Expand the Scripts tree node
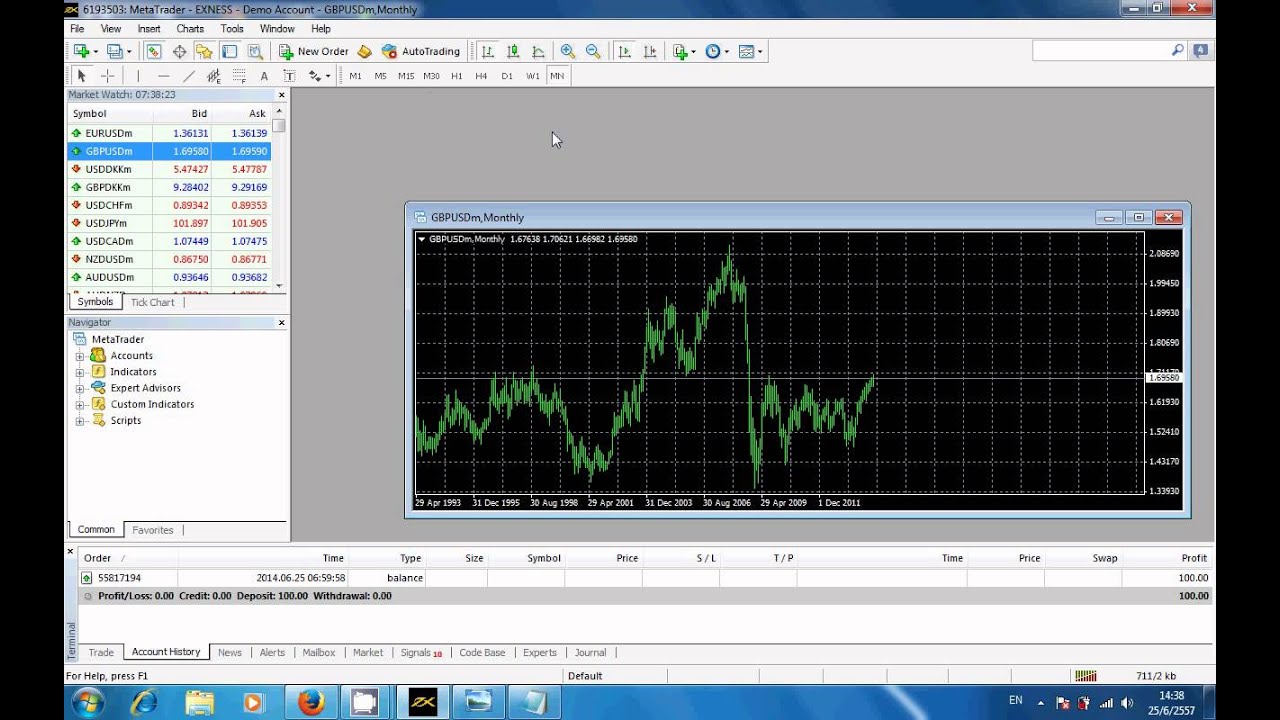The image size is (1280, 720). click(79, 421)
